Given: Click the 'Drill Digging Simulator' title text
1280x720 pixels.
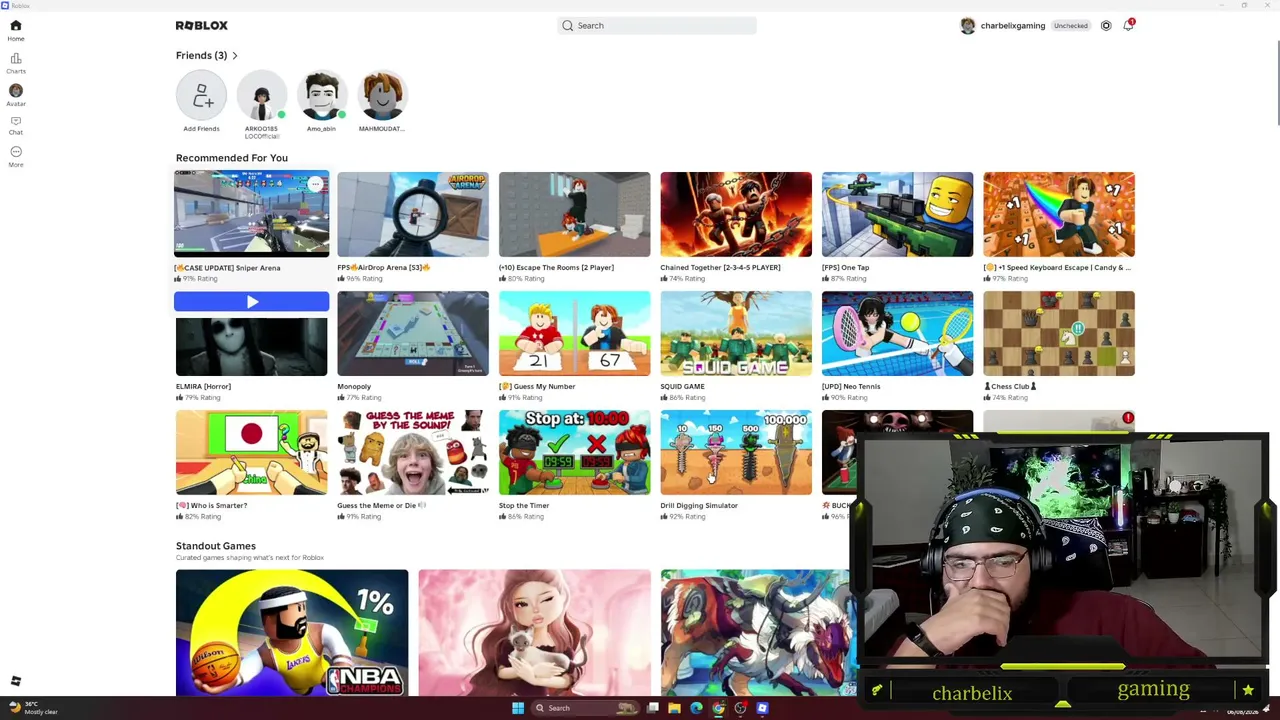Looking at the screenshot, I should tap(699, 506).
